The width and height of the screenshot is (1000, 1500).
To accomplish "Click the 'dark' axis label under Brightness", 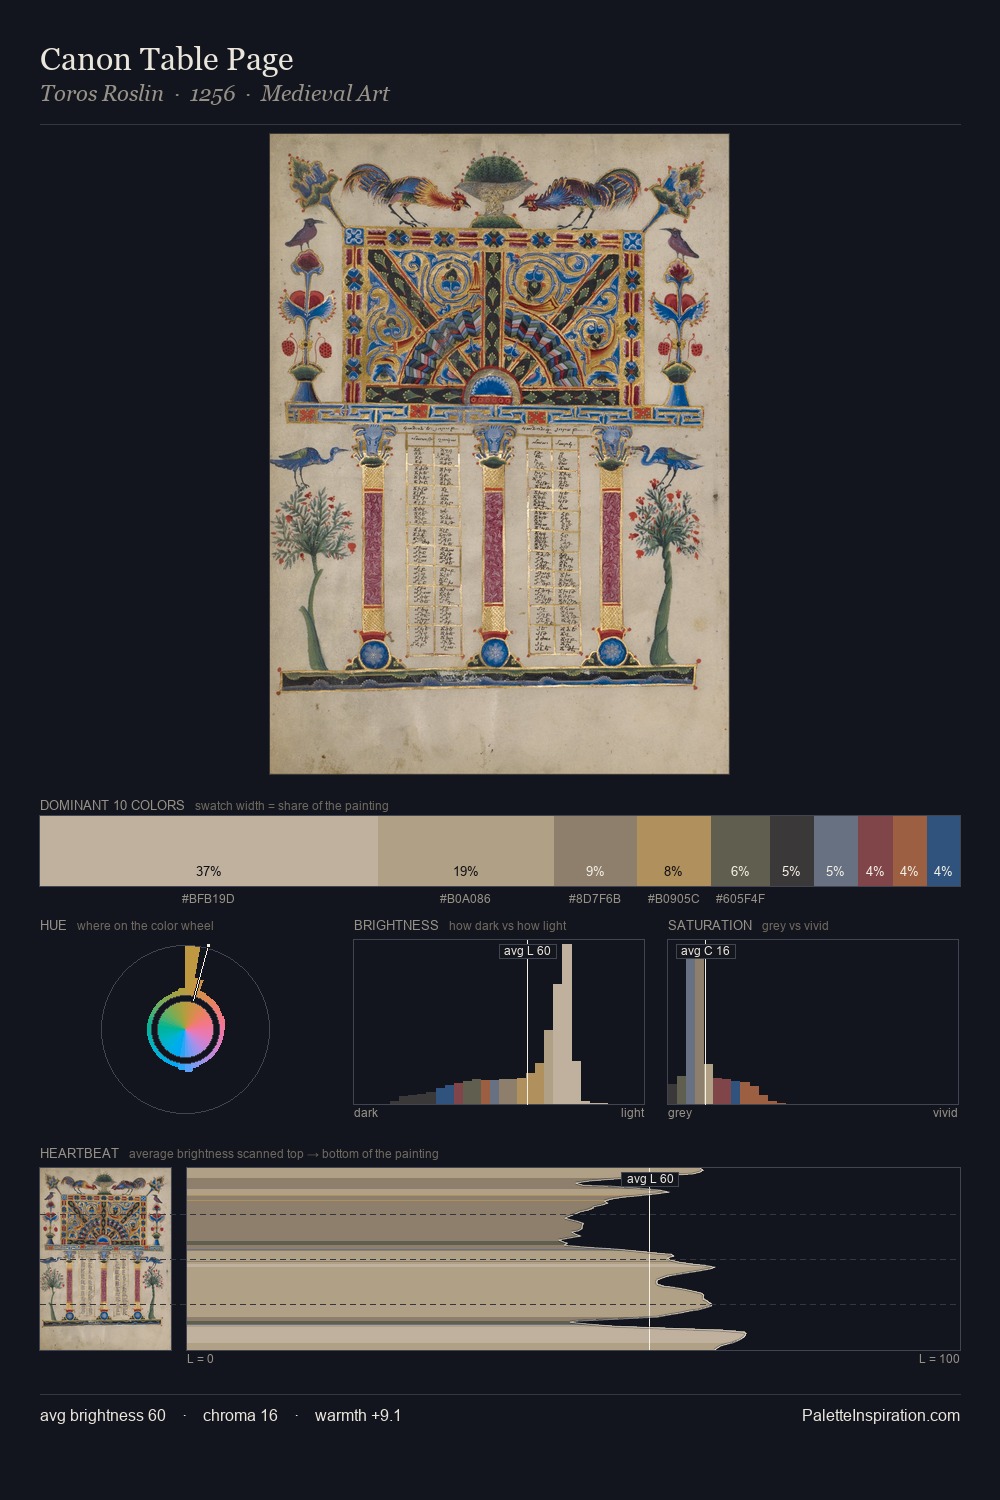I will tap(366, 1113).
